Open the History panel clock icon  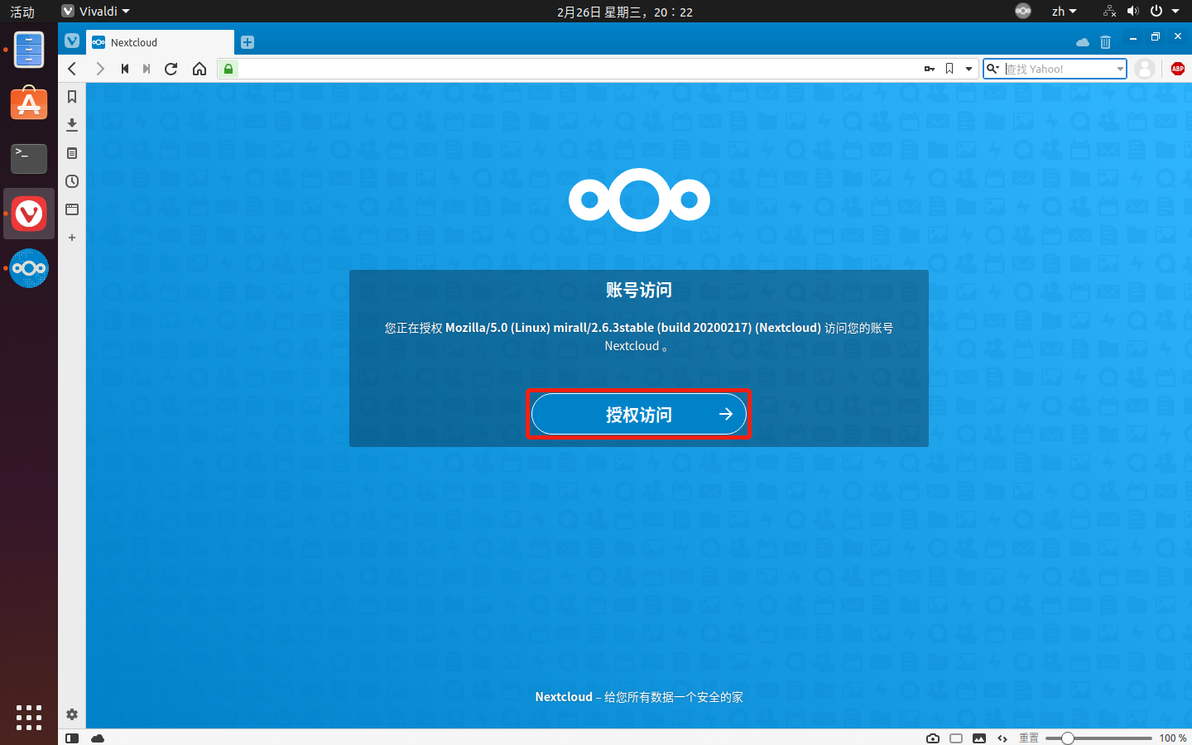pyautogui.click(x=72, y=181)
